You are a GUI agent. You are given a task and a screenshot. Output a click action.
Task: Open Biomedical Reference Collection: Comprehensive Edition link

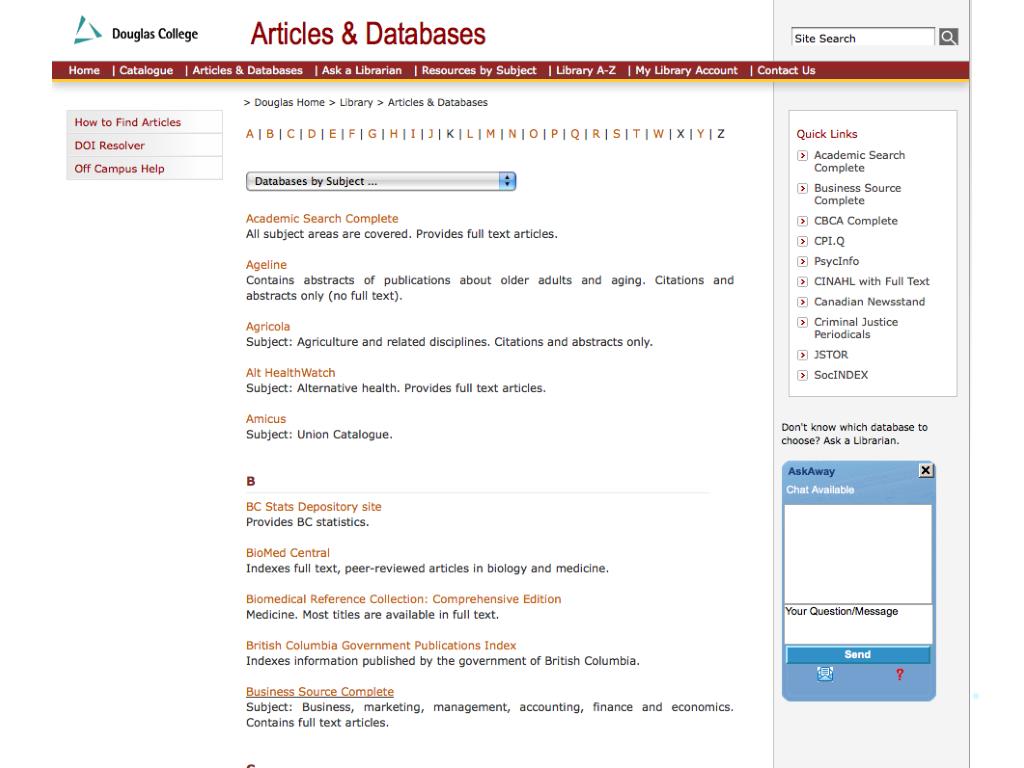point(404,600)
